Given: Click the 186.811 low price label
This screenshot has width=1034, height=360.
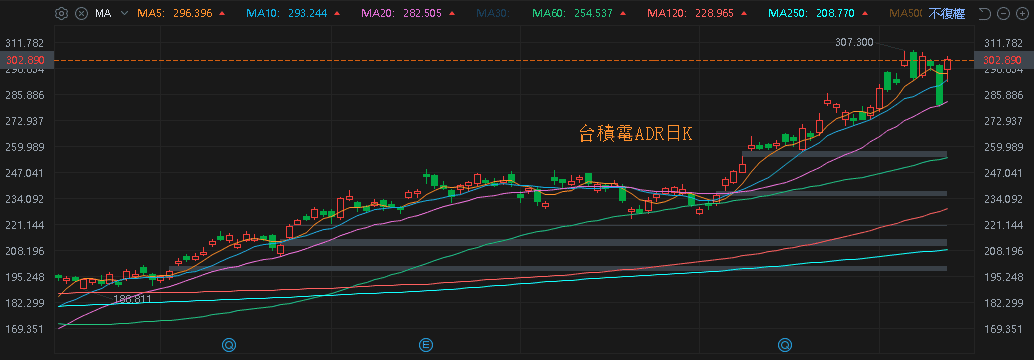Looking at the screenshot, I should pos(132,299).
